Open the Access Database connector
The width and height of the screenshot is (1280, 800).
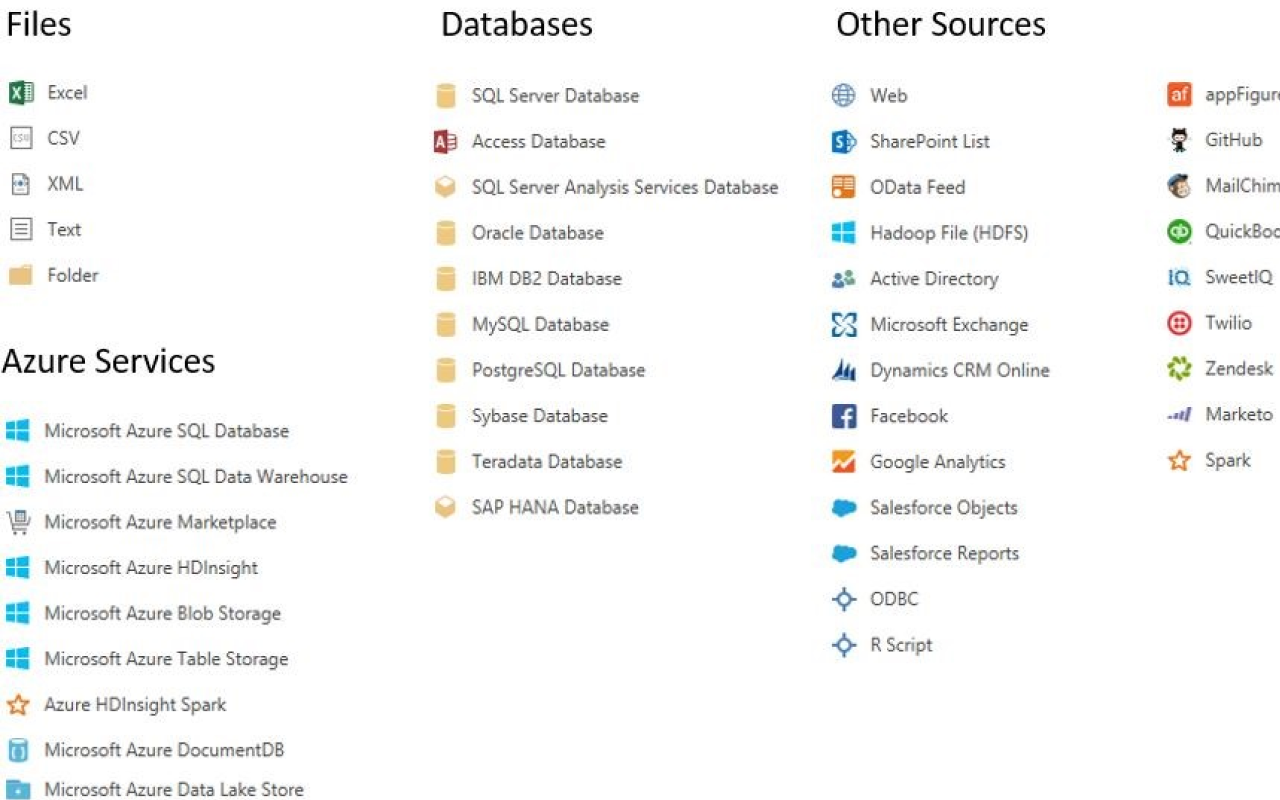445,141
